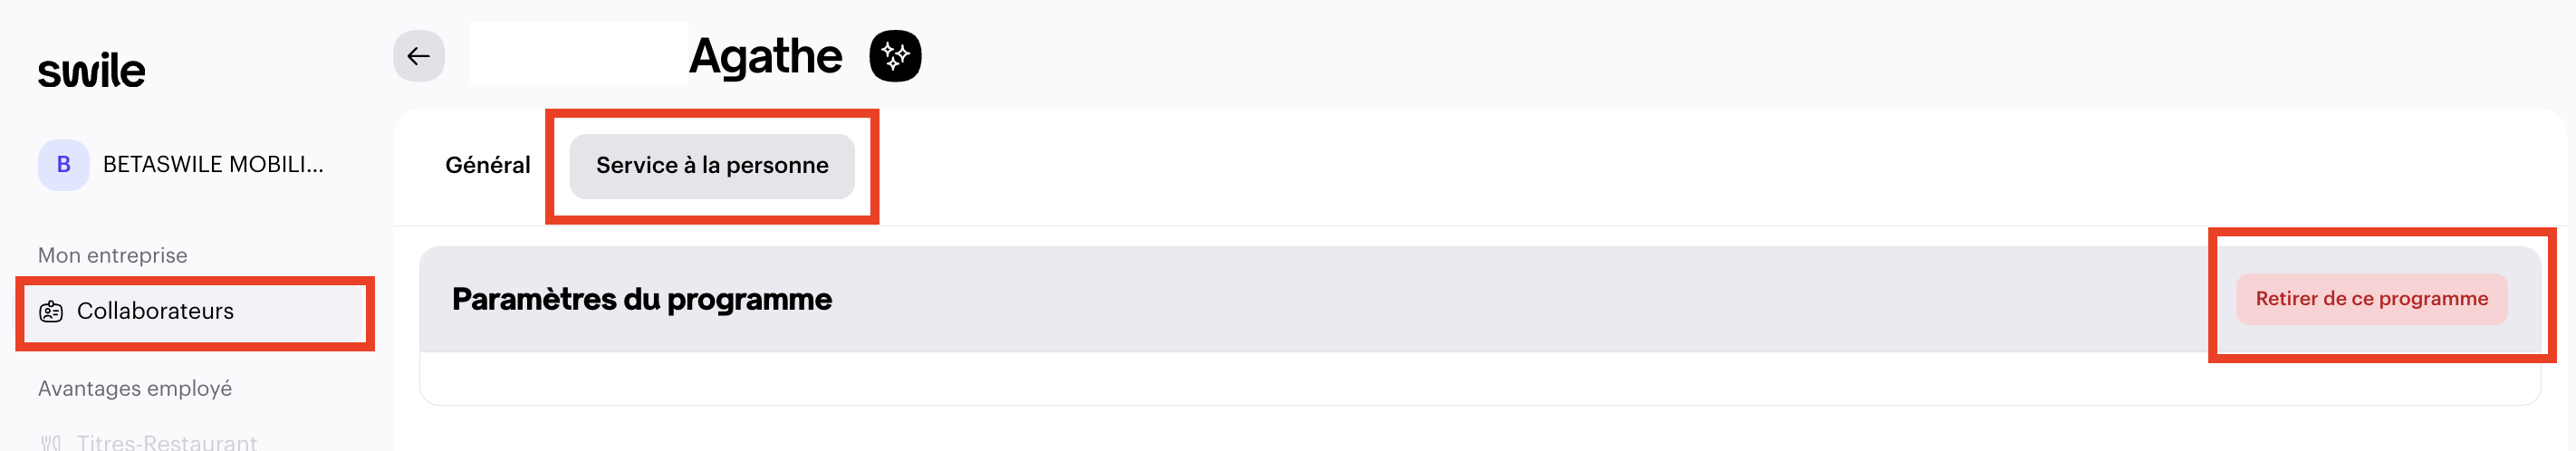
Task: Click the Agathe name title
Action: [x=765, y=56]
